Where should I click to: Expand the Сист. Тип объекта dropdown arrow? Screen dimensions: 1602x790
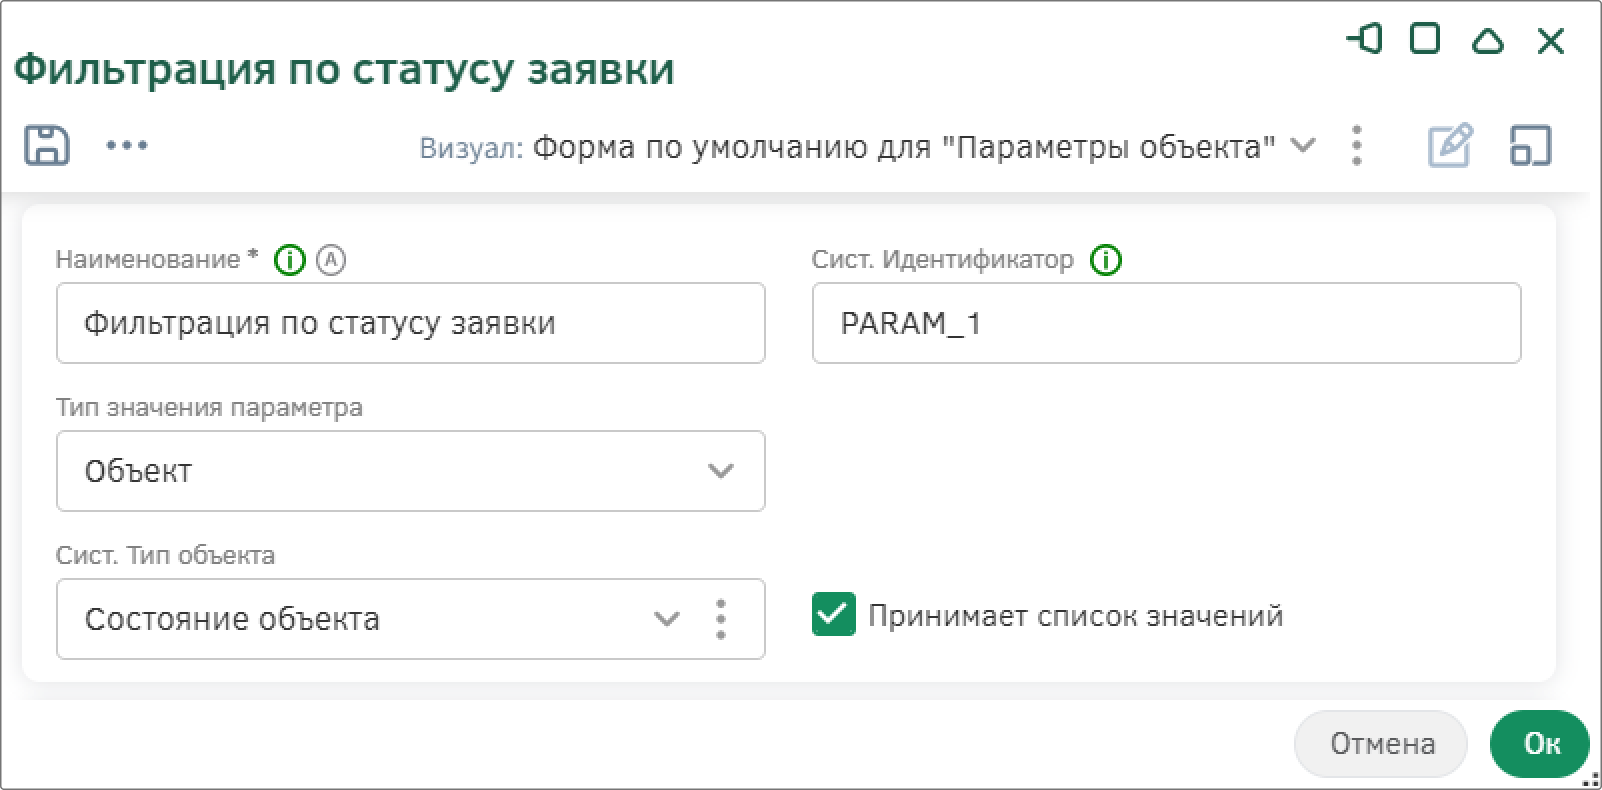[667, 619]
